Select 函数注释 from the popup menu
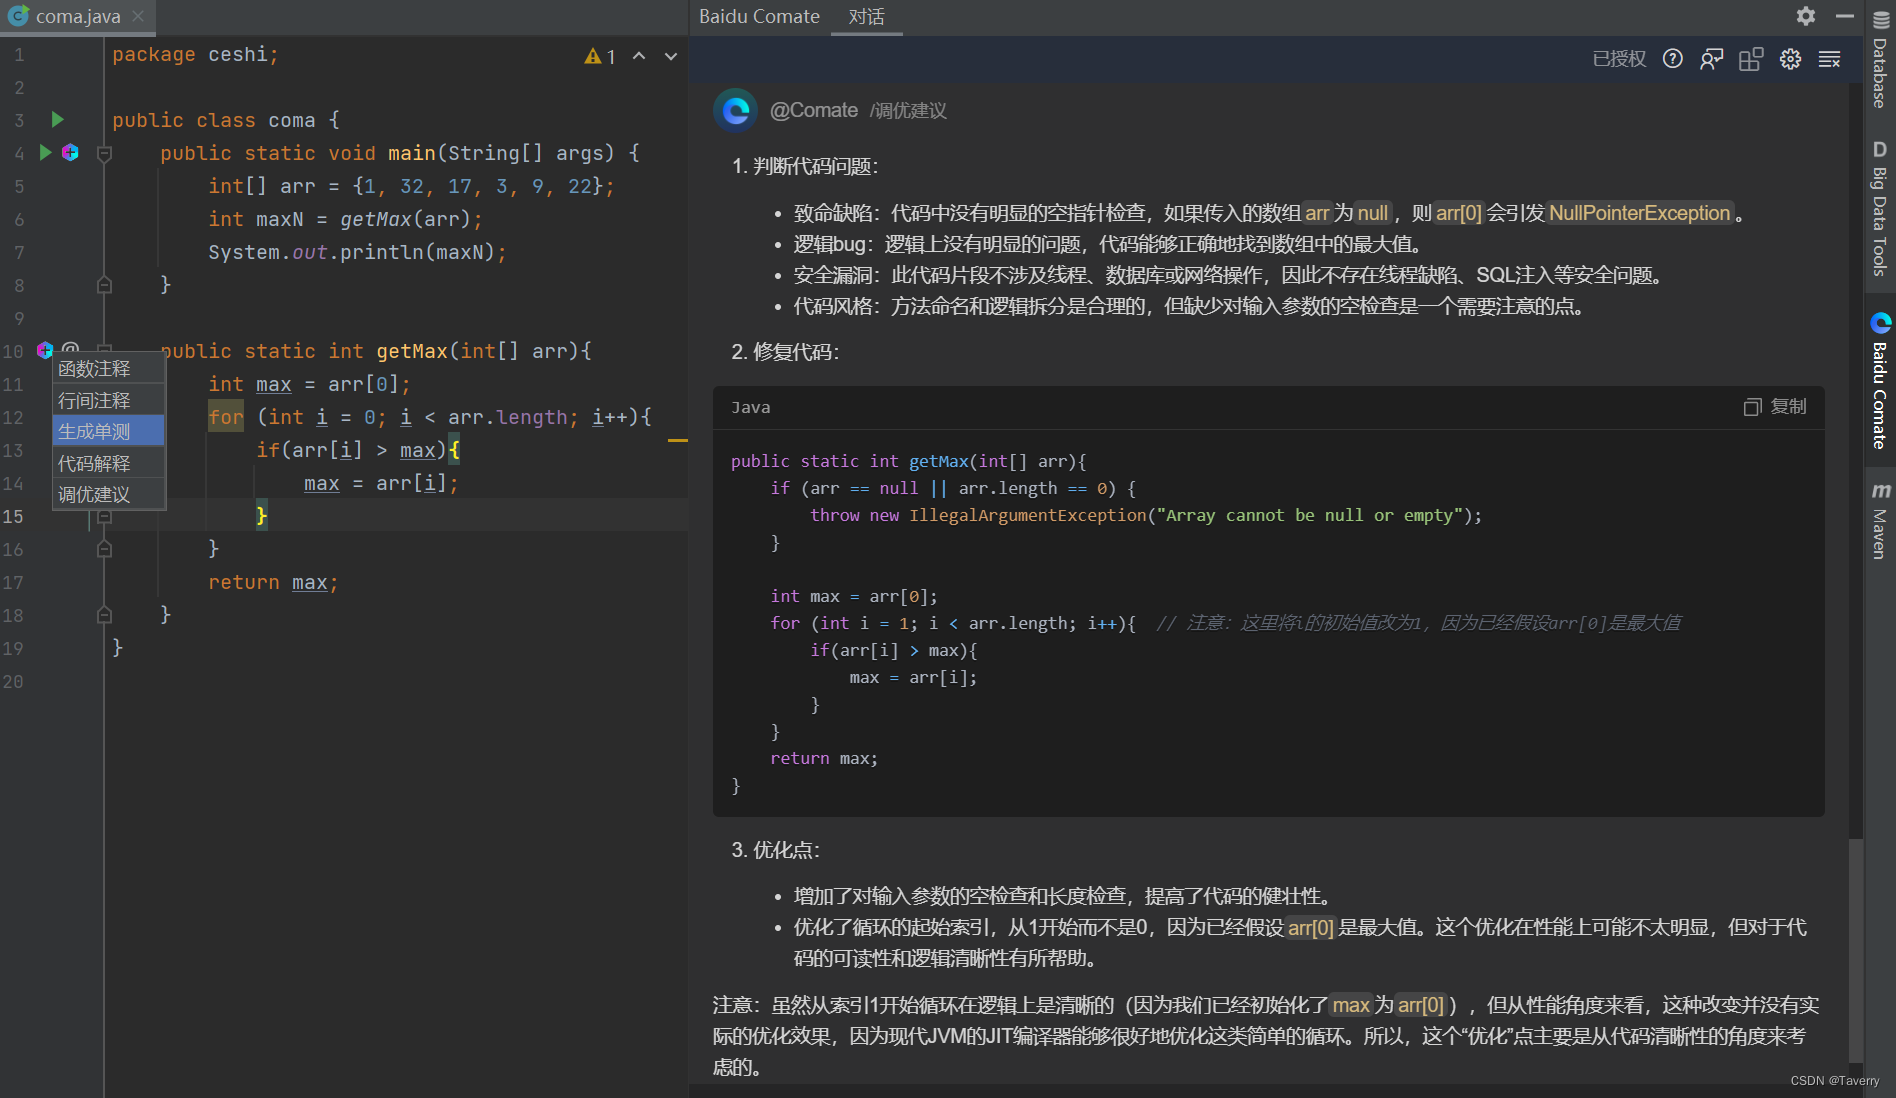The height and width of the screenshot is (1098, 1896). [x=108, y=369]
